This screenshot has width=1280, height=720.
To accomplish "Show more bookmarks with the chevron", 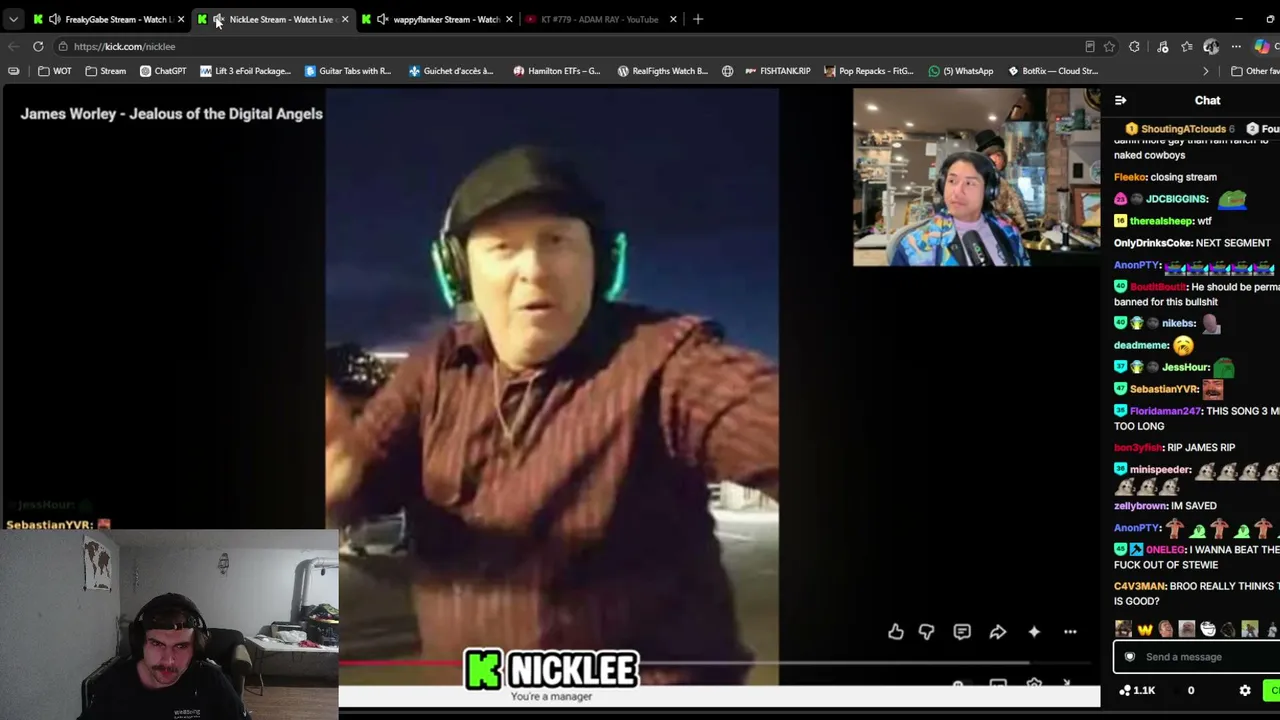I will point(1205,71).
